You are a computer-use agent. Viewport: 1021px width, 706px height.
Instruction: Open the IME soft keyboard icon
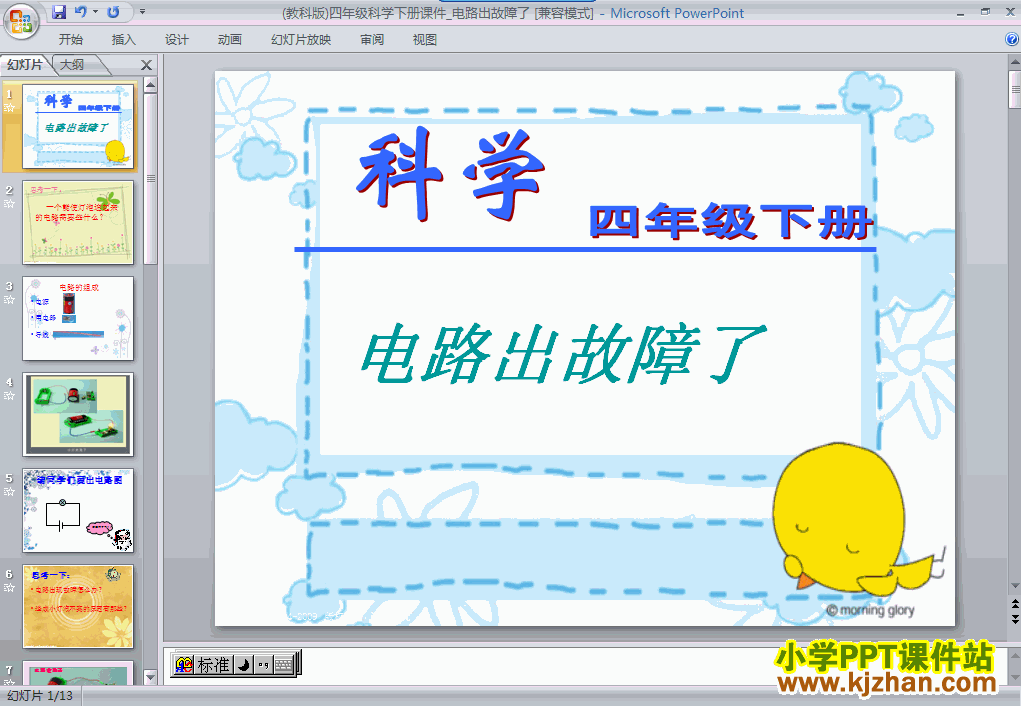pyautogui.click(x=284, y=664)
